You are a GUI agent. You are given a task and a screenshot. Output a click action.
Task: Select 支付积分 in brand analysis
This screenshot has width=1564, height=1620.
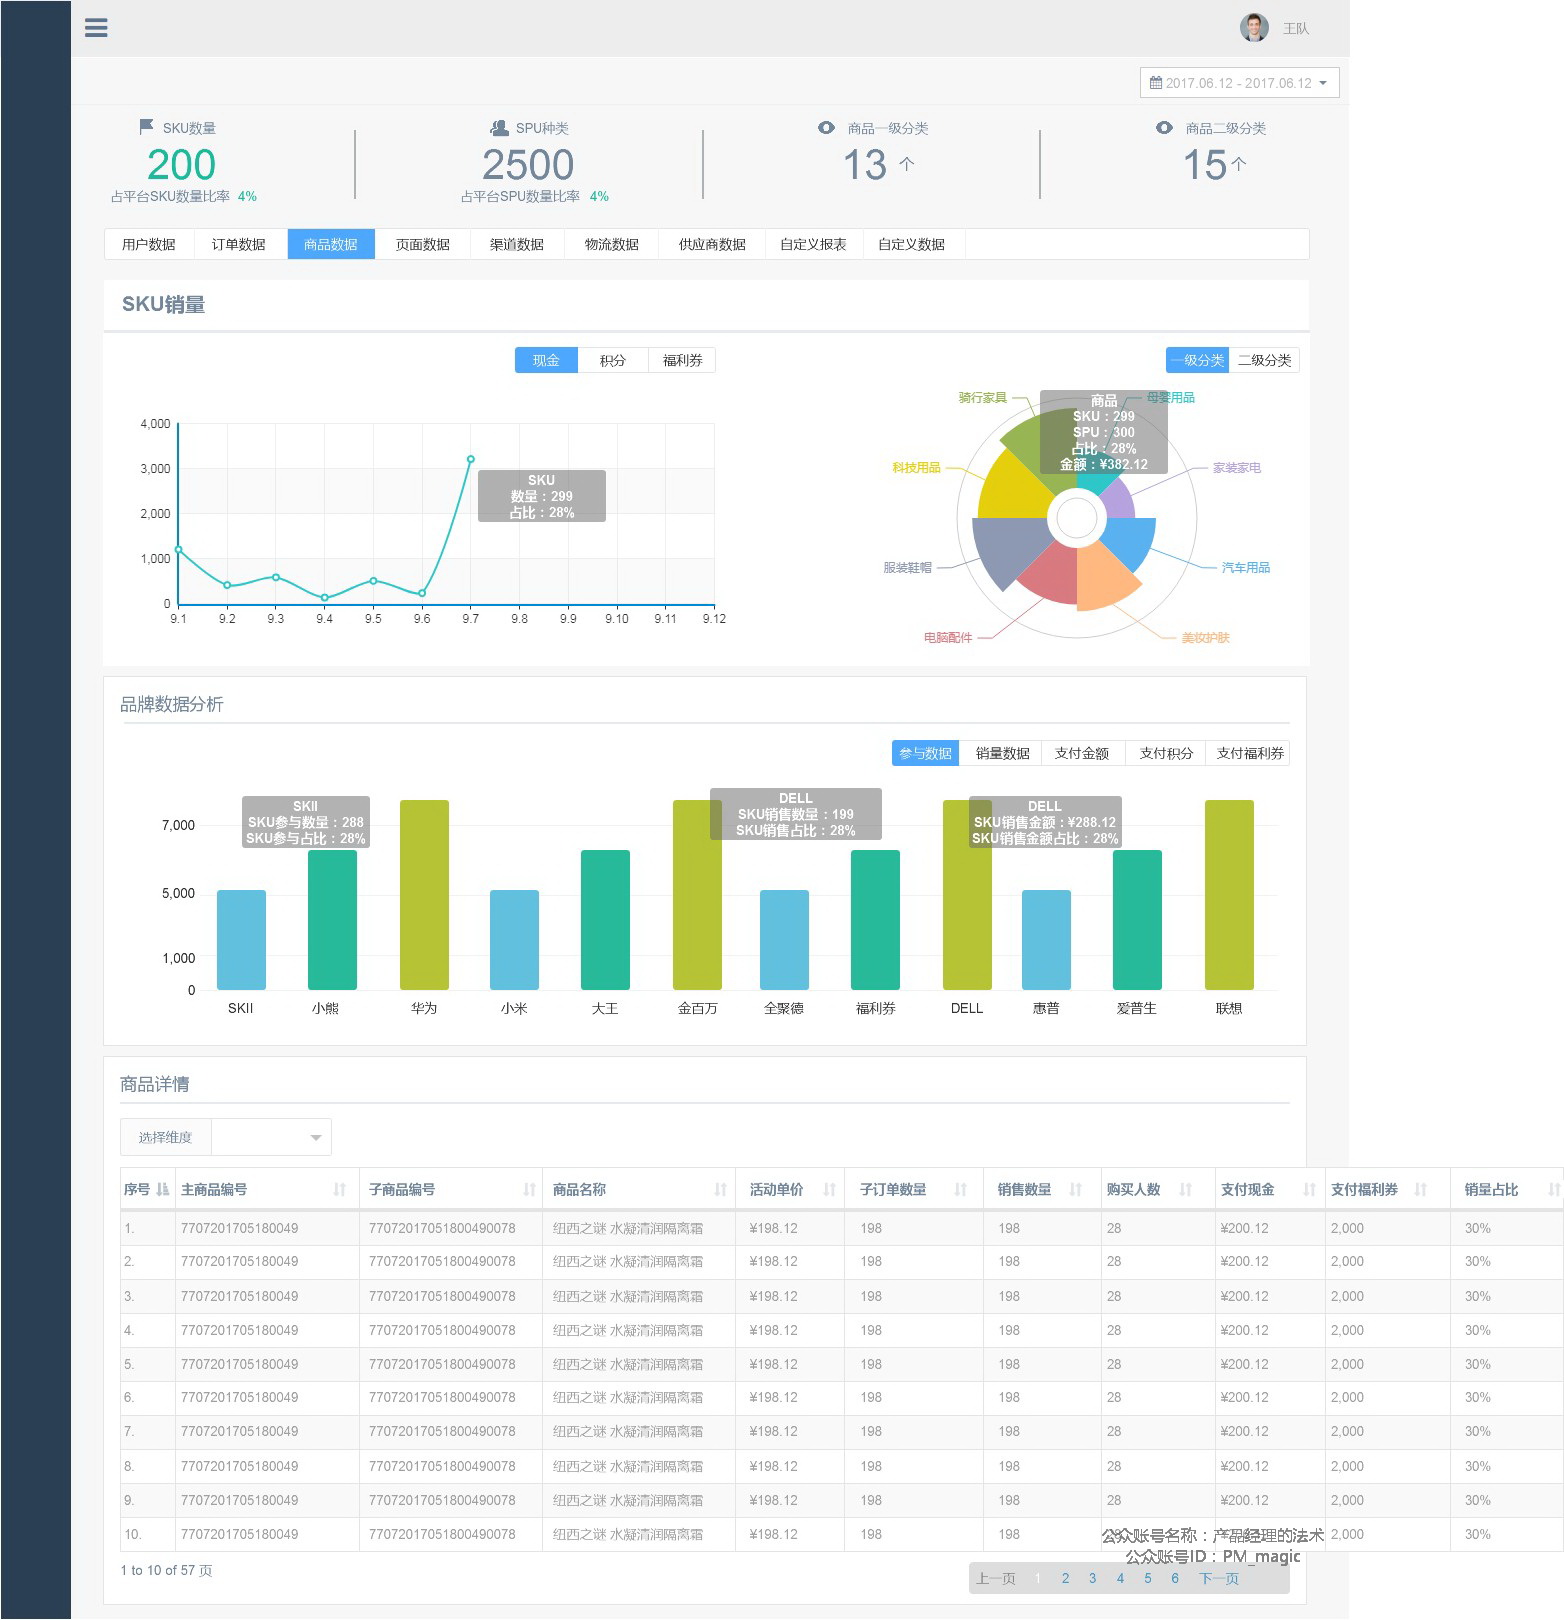pos(1166,753)
